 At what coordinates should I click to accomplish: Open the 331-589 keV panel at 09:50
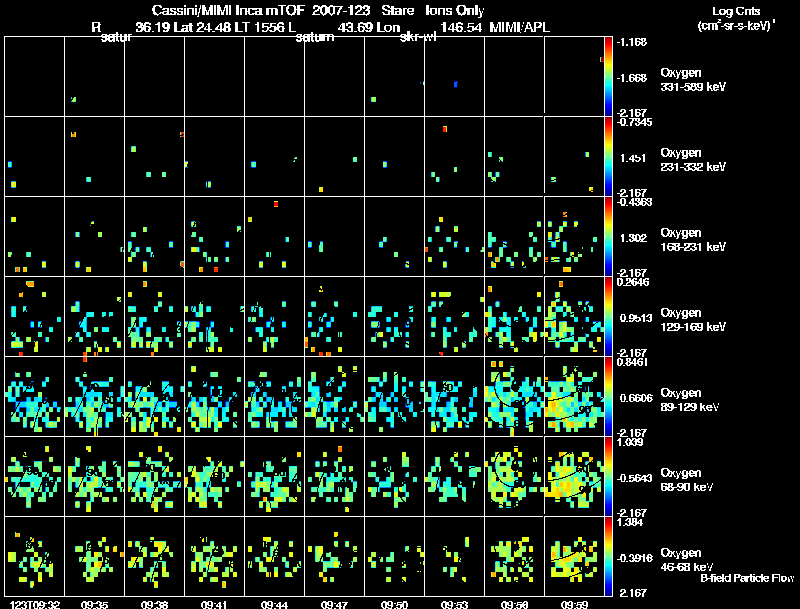point(394,76)
